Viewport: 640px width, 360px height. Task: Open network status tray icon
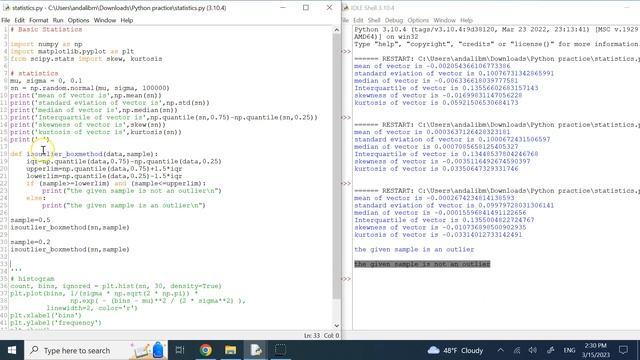[517, 350]
